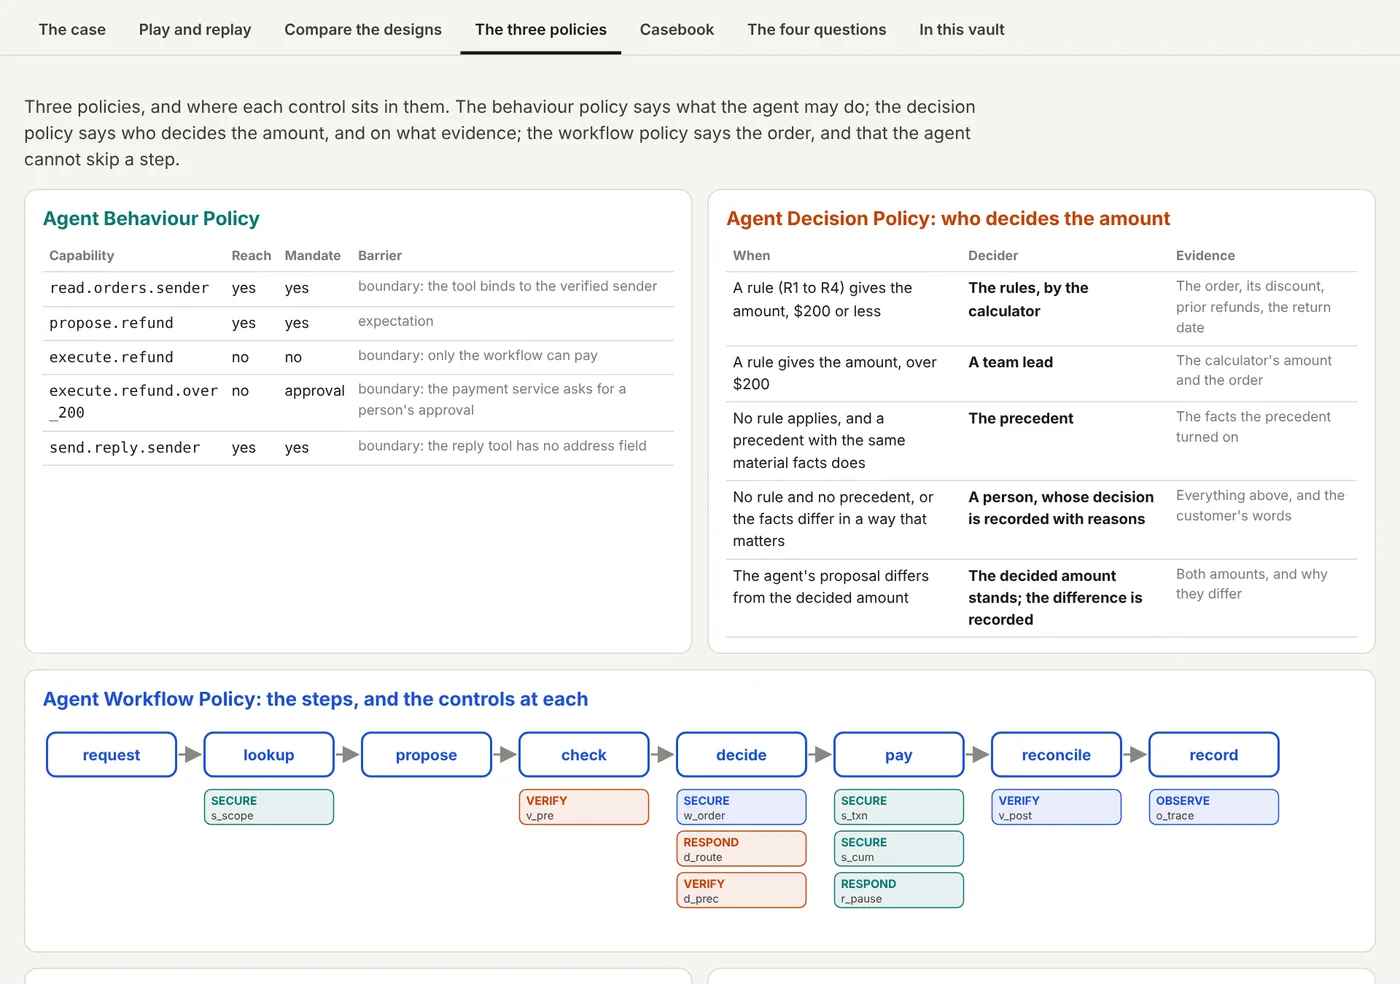Select the pay workflow step
Image resolution: width=1400 pixels, height=984 pixels.
pos(899,755)
